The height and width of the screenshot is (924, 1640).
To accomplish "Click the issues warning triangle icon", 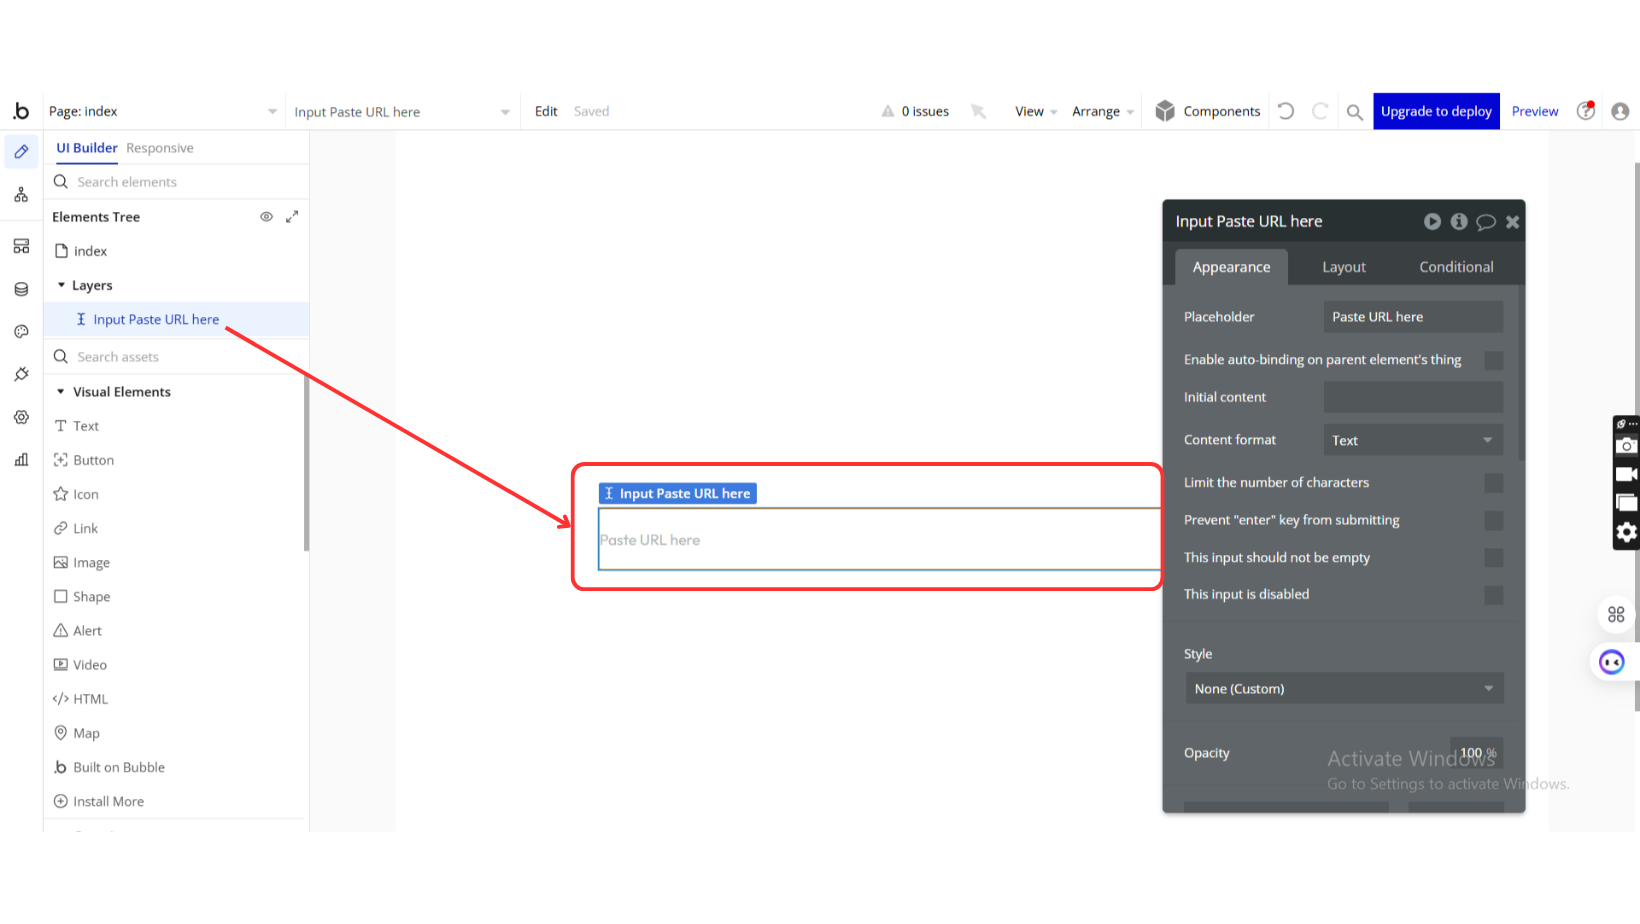I will 888,112.
